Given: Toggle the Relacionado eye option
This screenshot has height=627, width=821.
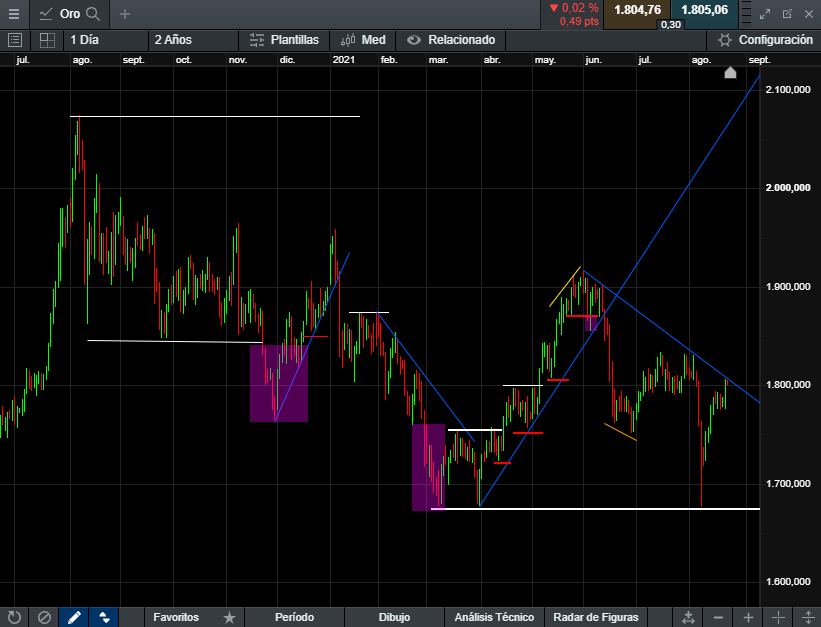Looking at the screenshot, I should click(x=451, y=40).
